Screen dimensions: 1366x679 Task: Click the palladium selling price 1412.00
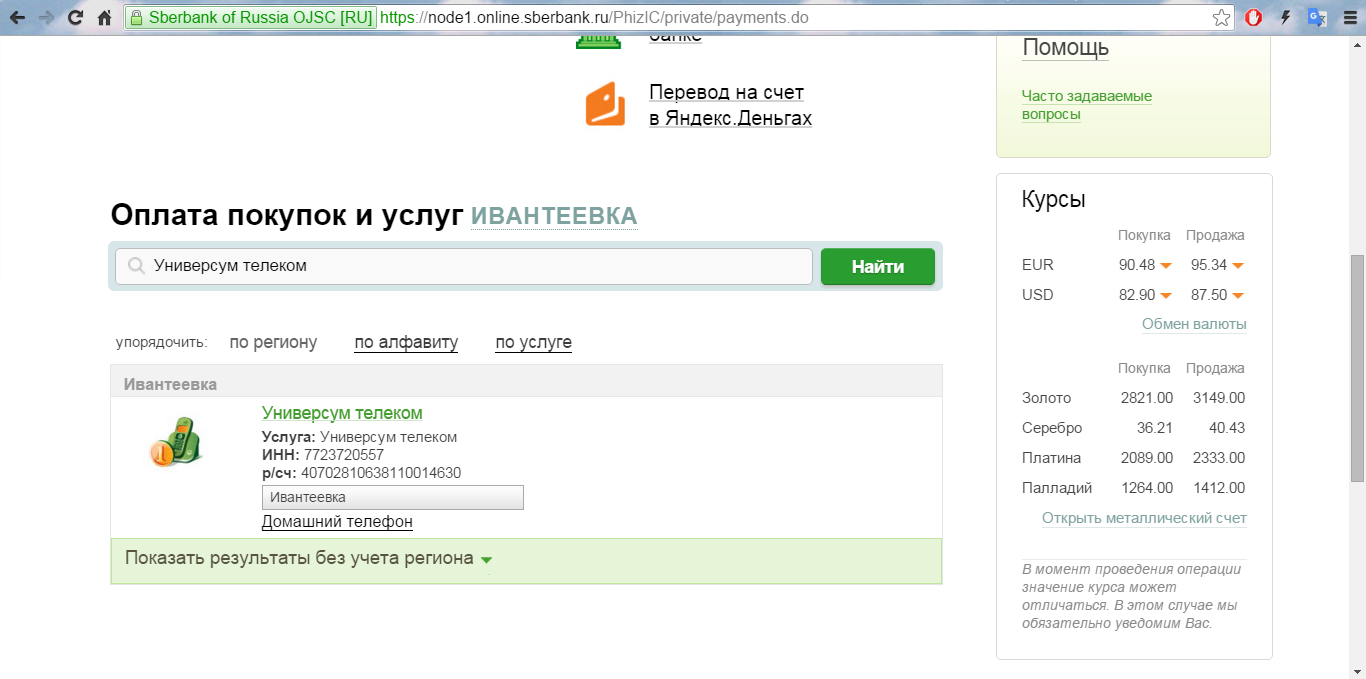point(1219,488)
